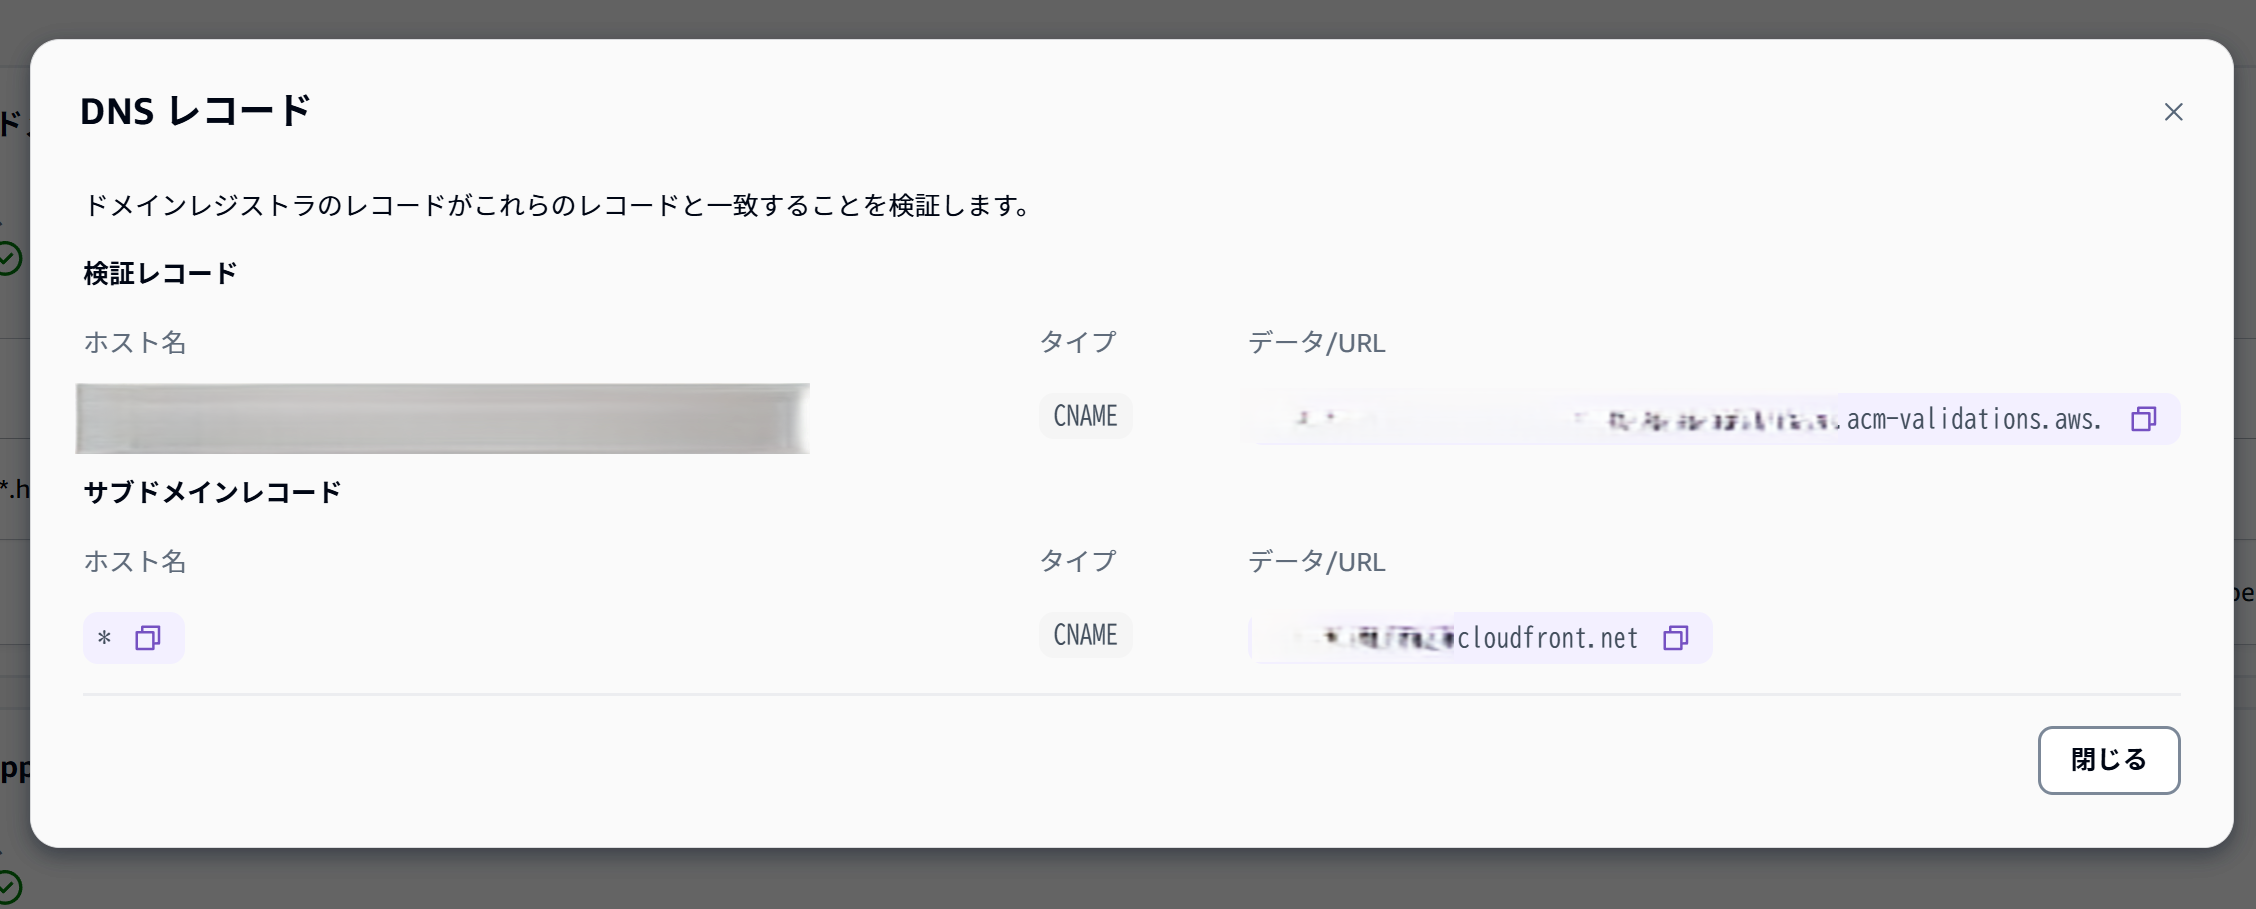
Task: Copy the cloudfront.net CNAME value
Action: click(x=1676, y=638)
